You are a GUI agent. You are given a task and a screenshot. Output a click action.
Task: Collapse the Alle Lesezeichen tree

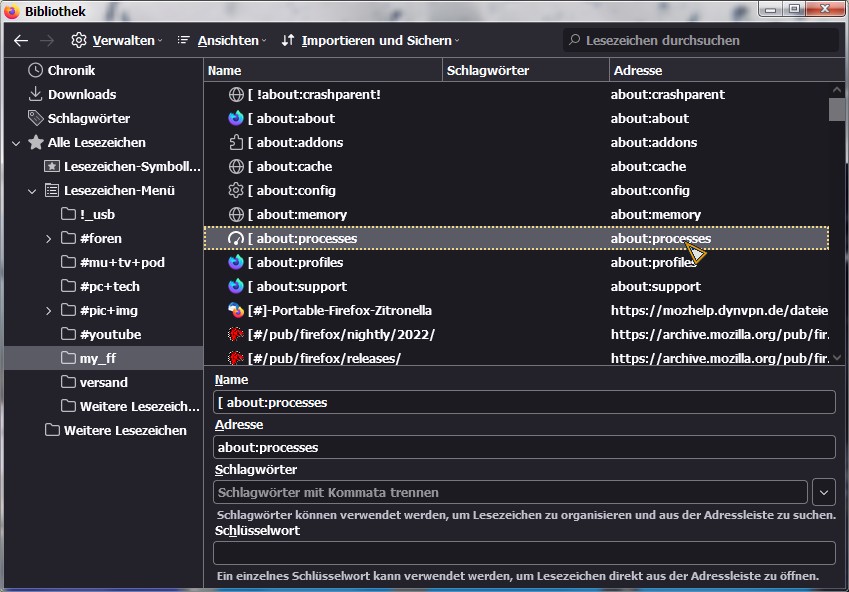pyautogui.click(x=16, y=143)
